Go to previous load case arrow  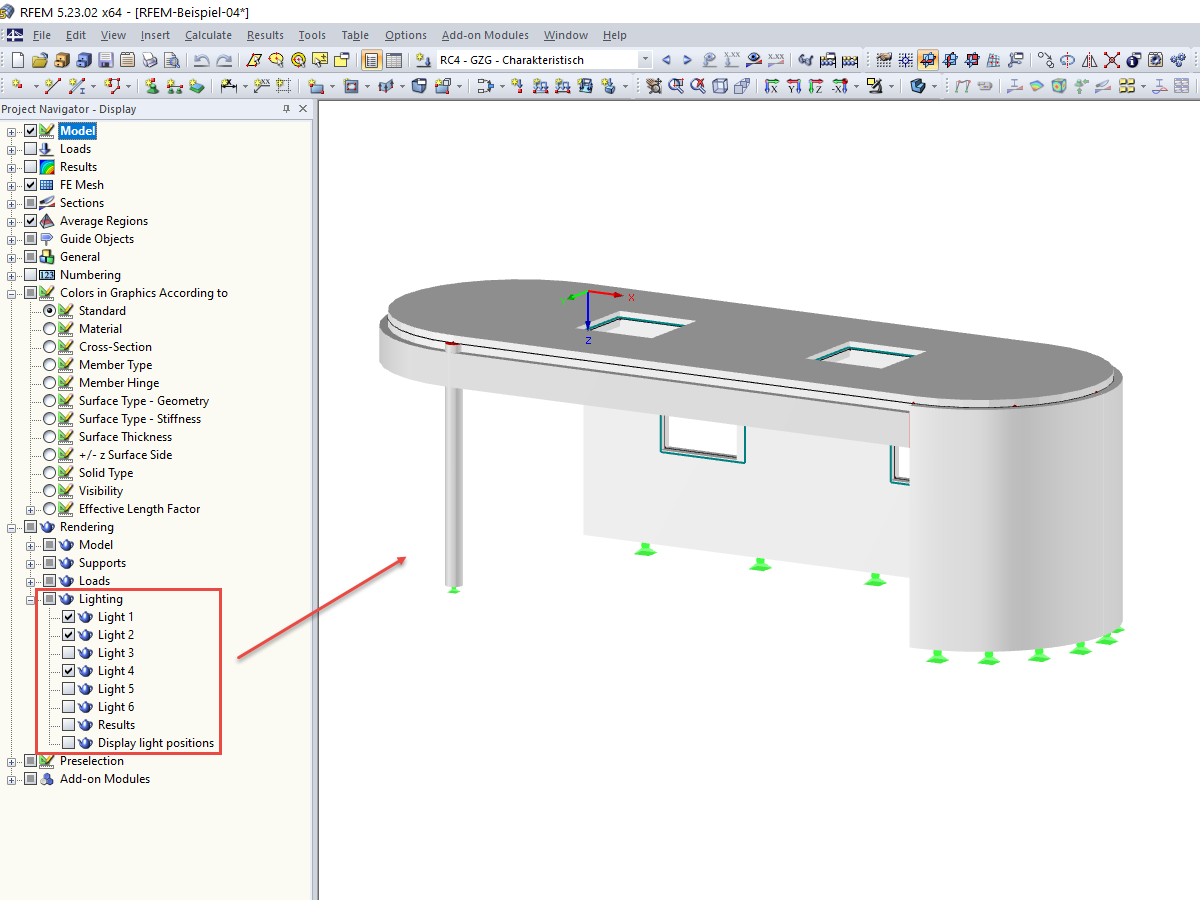666,60
